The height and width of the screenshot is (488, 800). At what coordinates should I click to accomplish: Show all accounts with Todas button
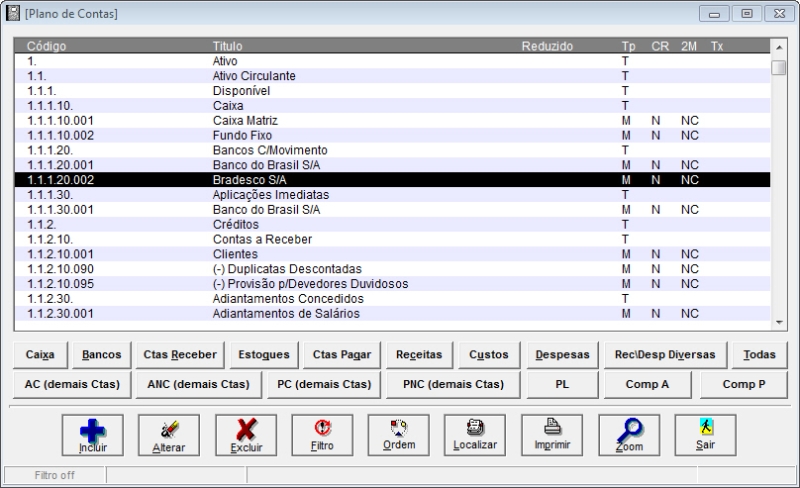(759, 355)
